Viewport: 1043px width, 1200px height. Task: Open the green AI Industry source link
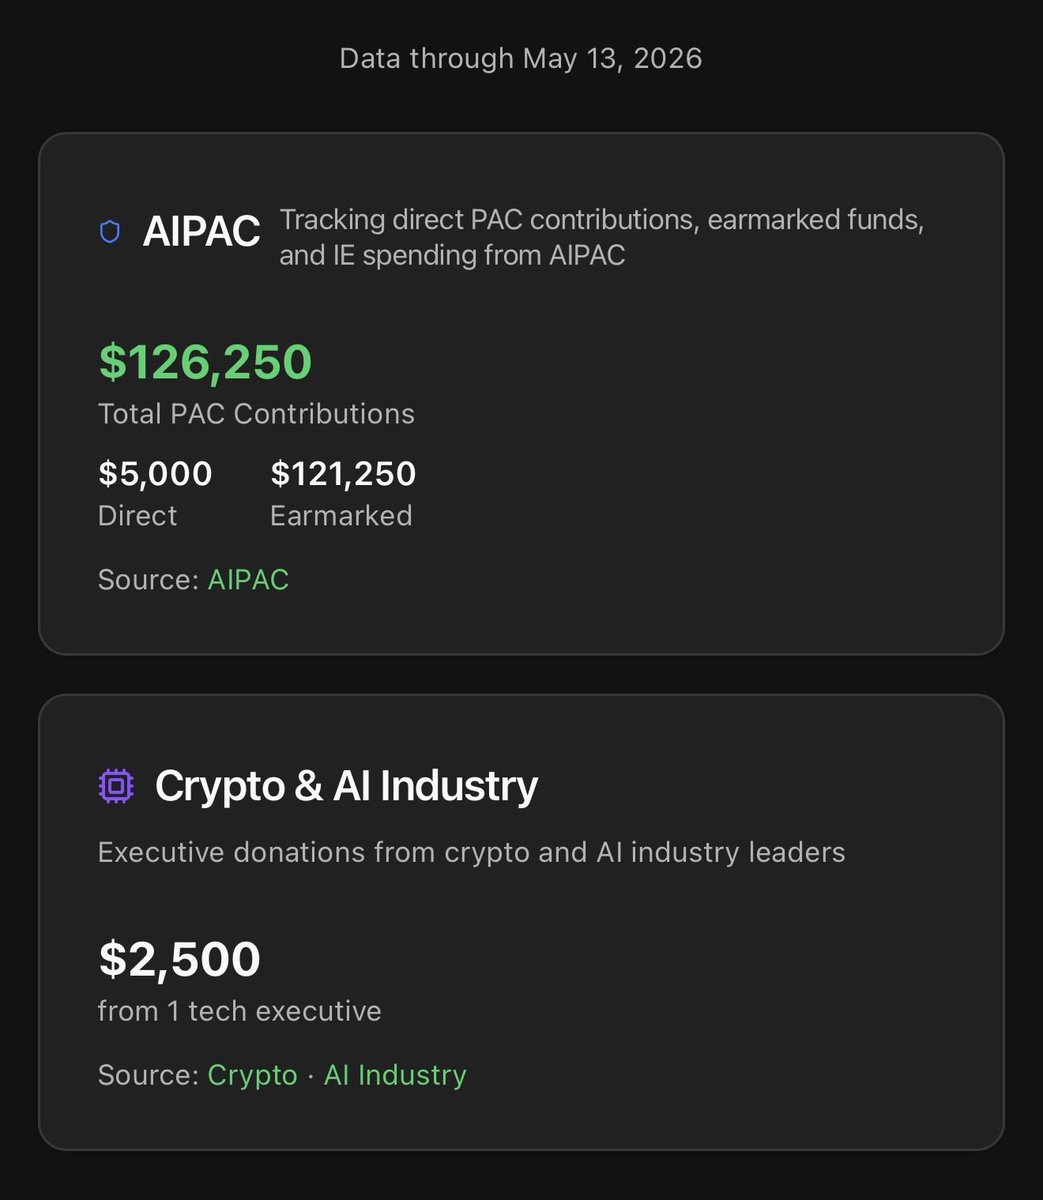tap(395, 1075)
